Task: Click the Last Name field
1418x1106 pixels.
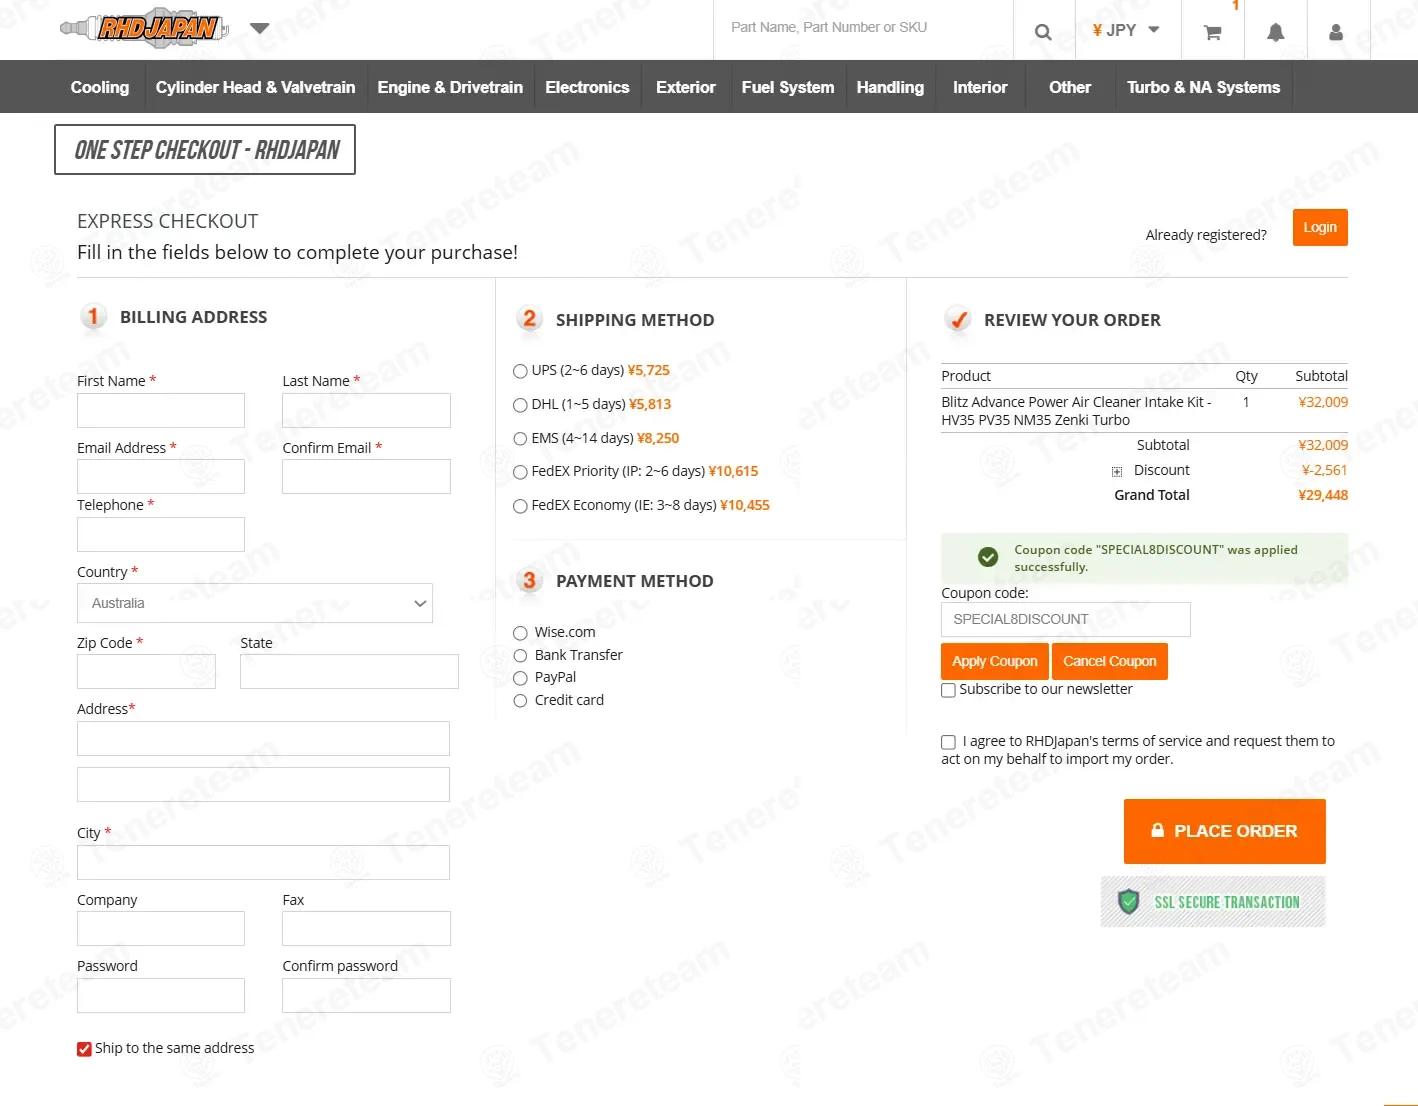Action: tap(366, 410)
